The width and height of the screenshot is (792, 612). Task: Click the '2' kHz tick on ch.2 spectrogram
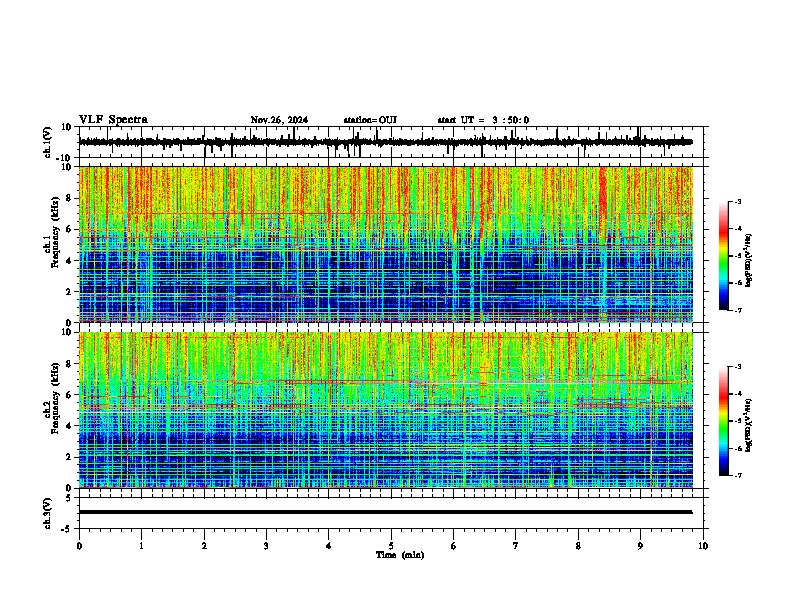(x=69, y=457)
